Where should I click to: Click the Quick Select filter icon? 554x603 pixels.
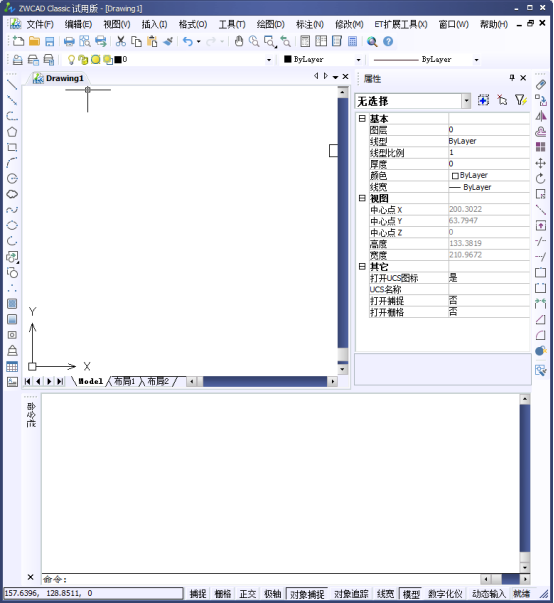click(x=521, y=100)
